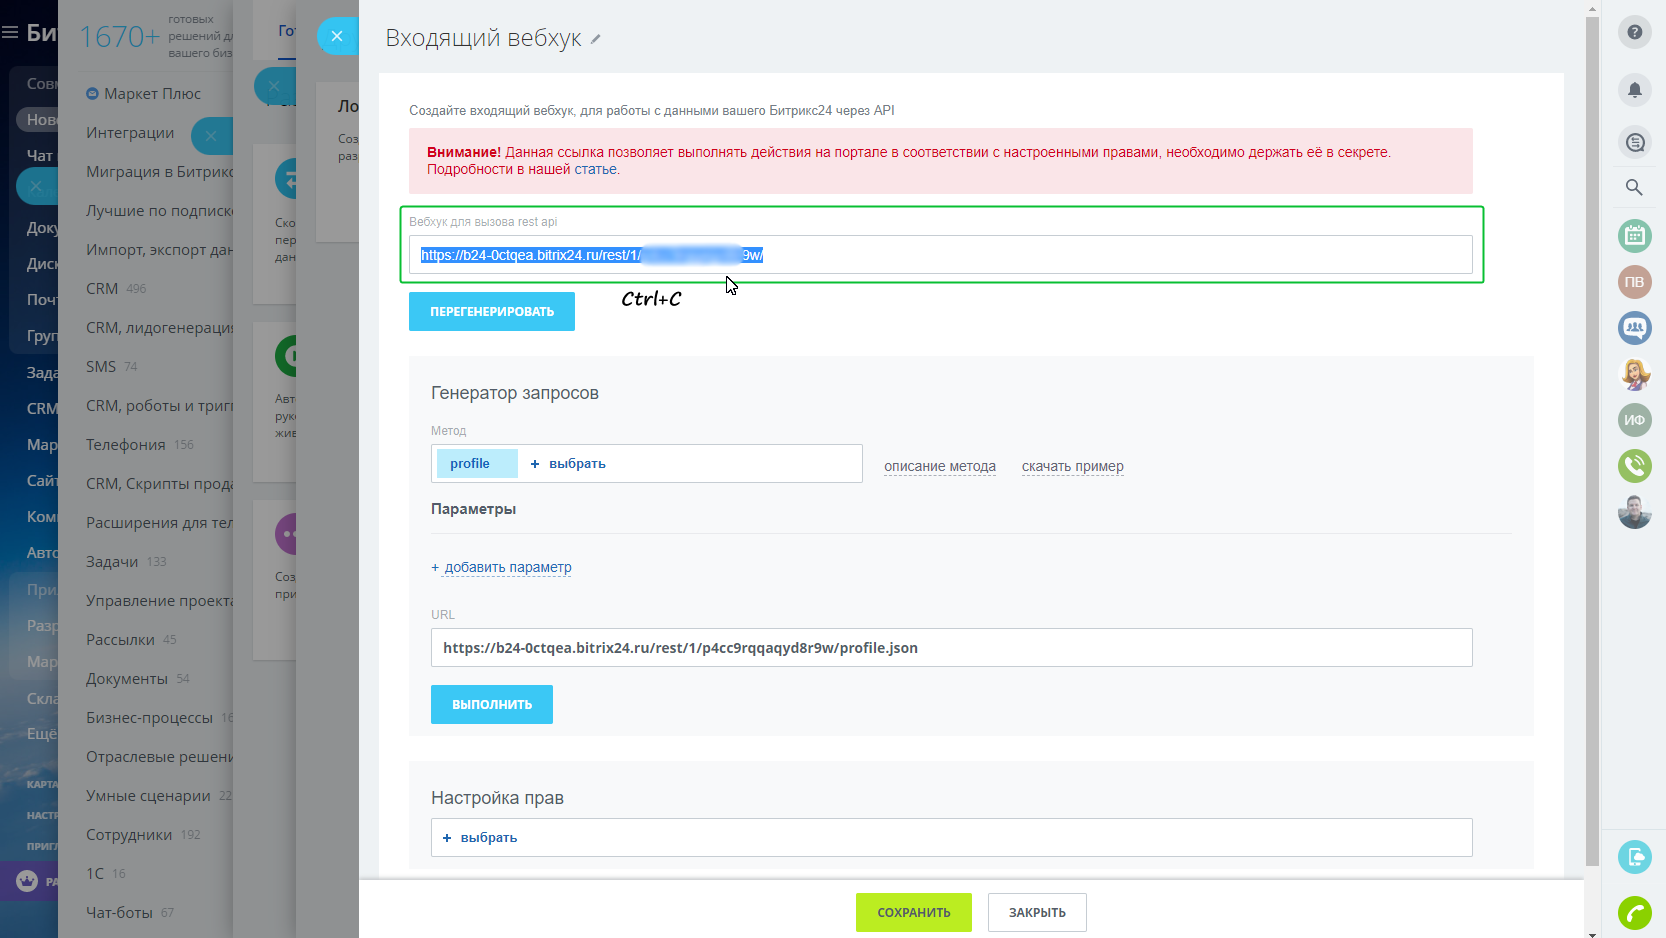Select 'Отраслевые решения' market category
The height and width of the screenshot is (938, 1666).
coord(159,756)
